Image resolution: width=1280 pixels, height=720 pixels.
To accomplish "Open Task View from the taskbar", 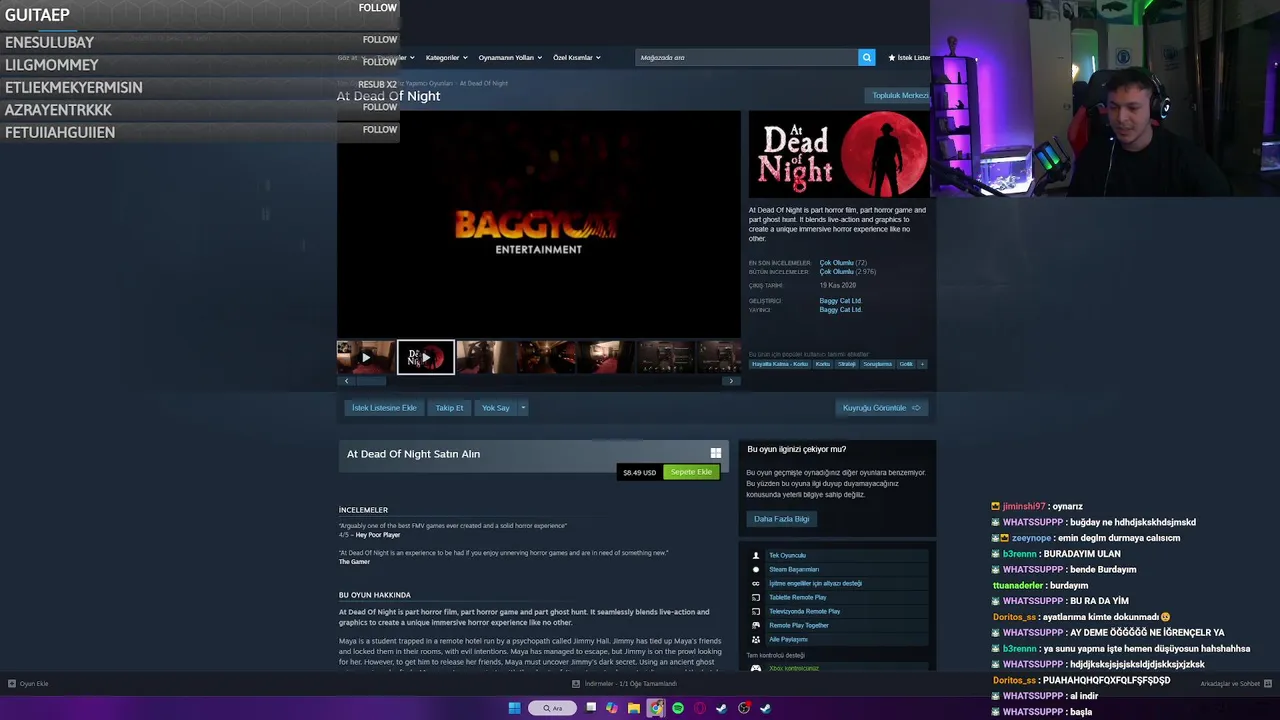I will pos(591,708).
